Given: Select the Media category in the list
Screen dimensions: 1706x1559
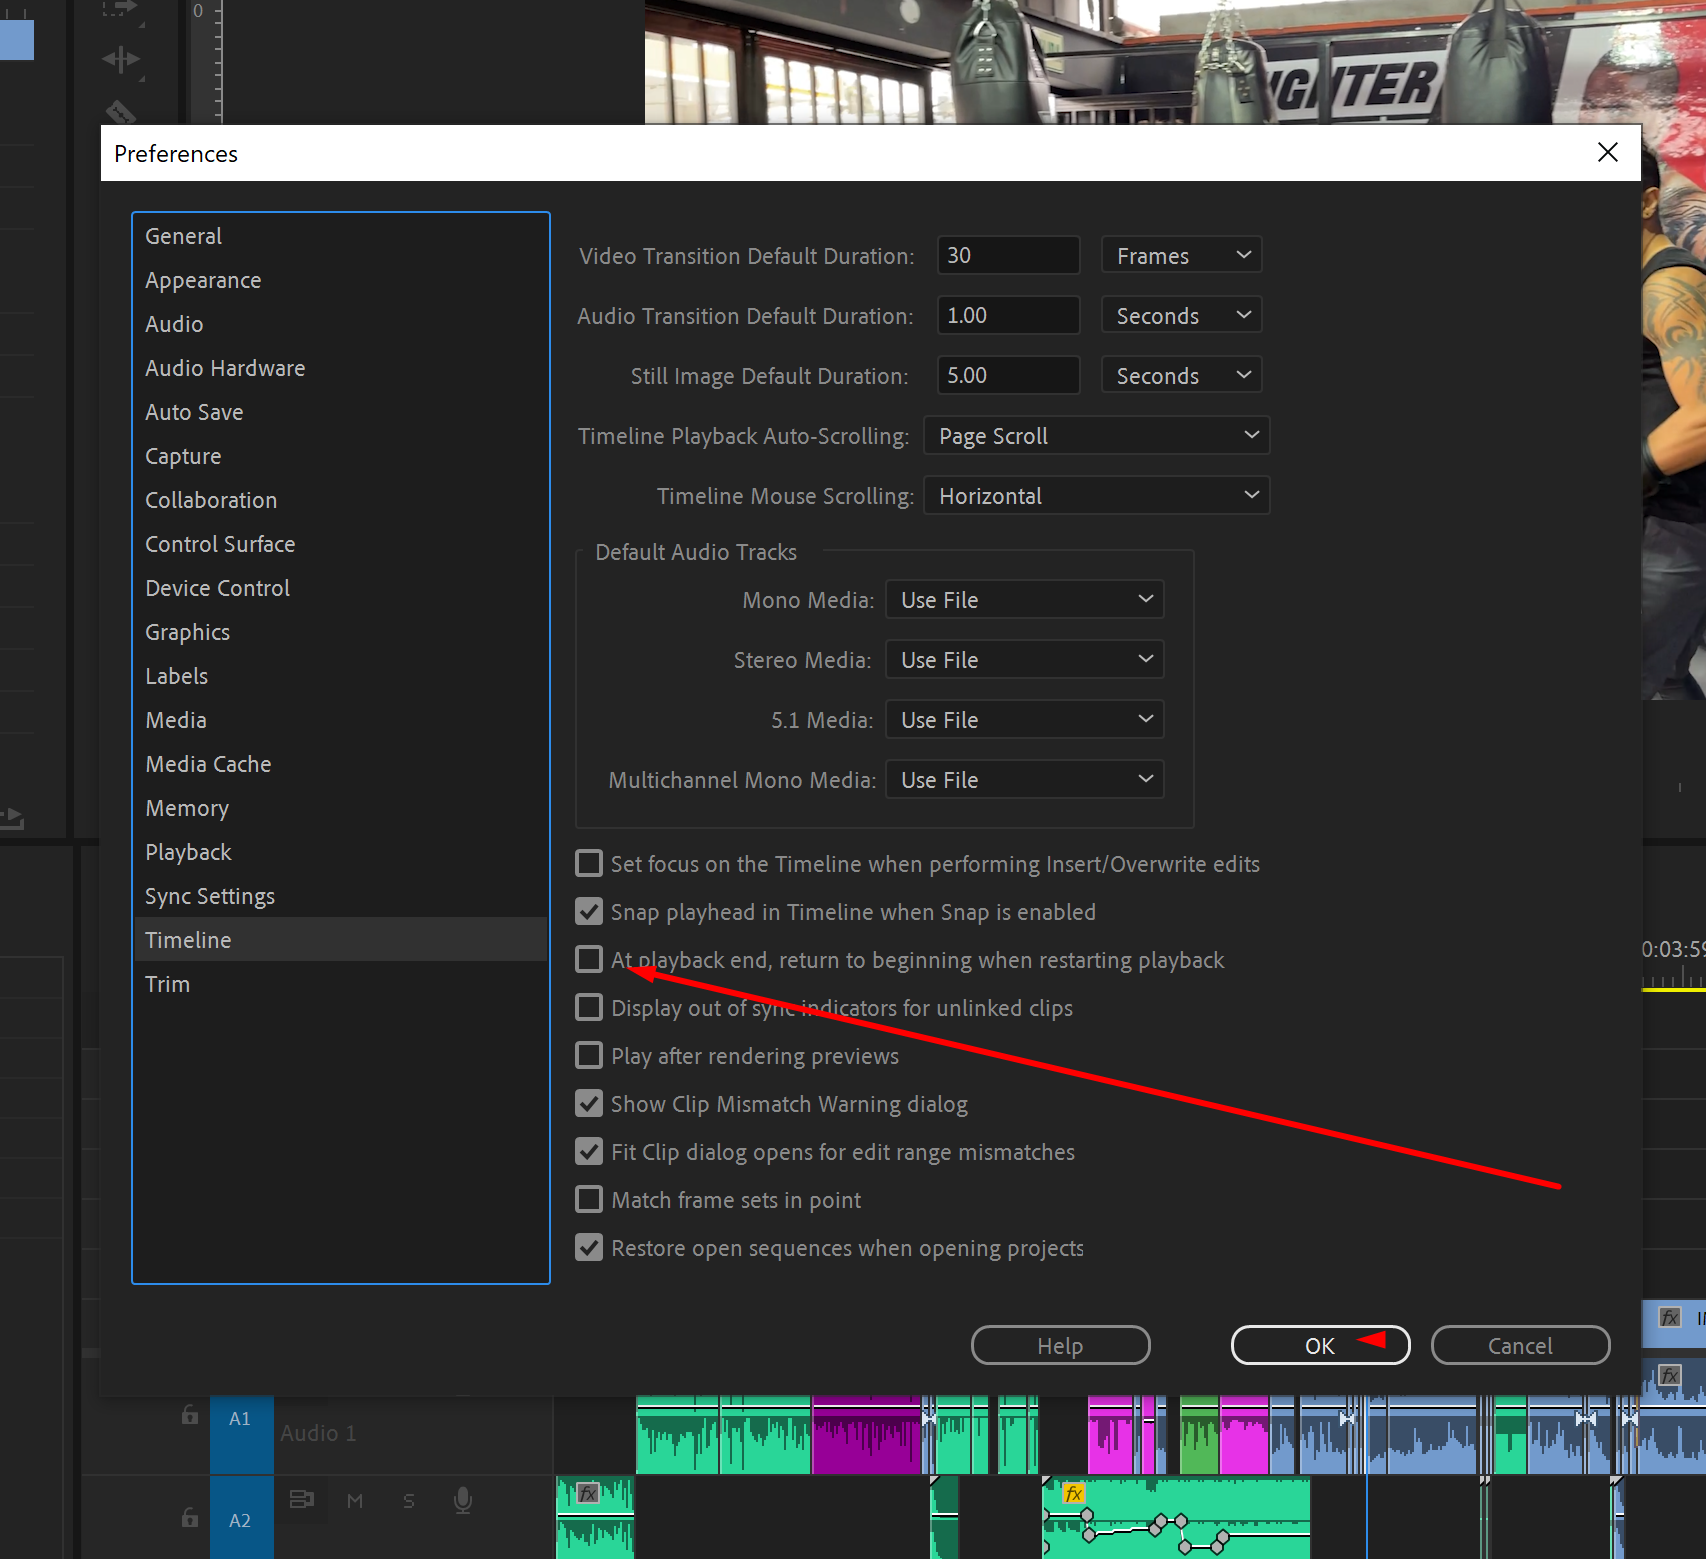Looking at the screenshot, I should click(x=341, y=720).
